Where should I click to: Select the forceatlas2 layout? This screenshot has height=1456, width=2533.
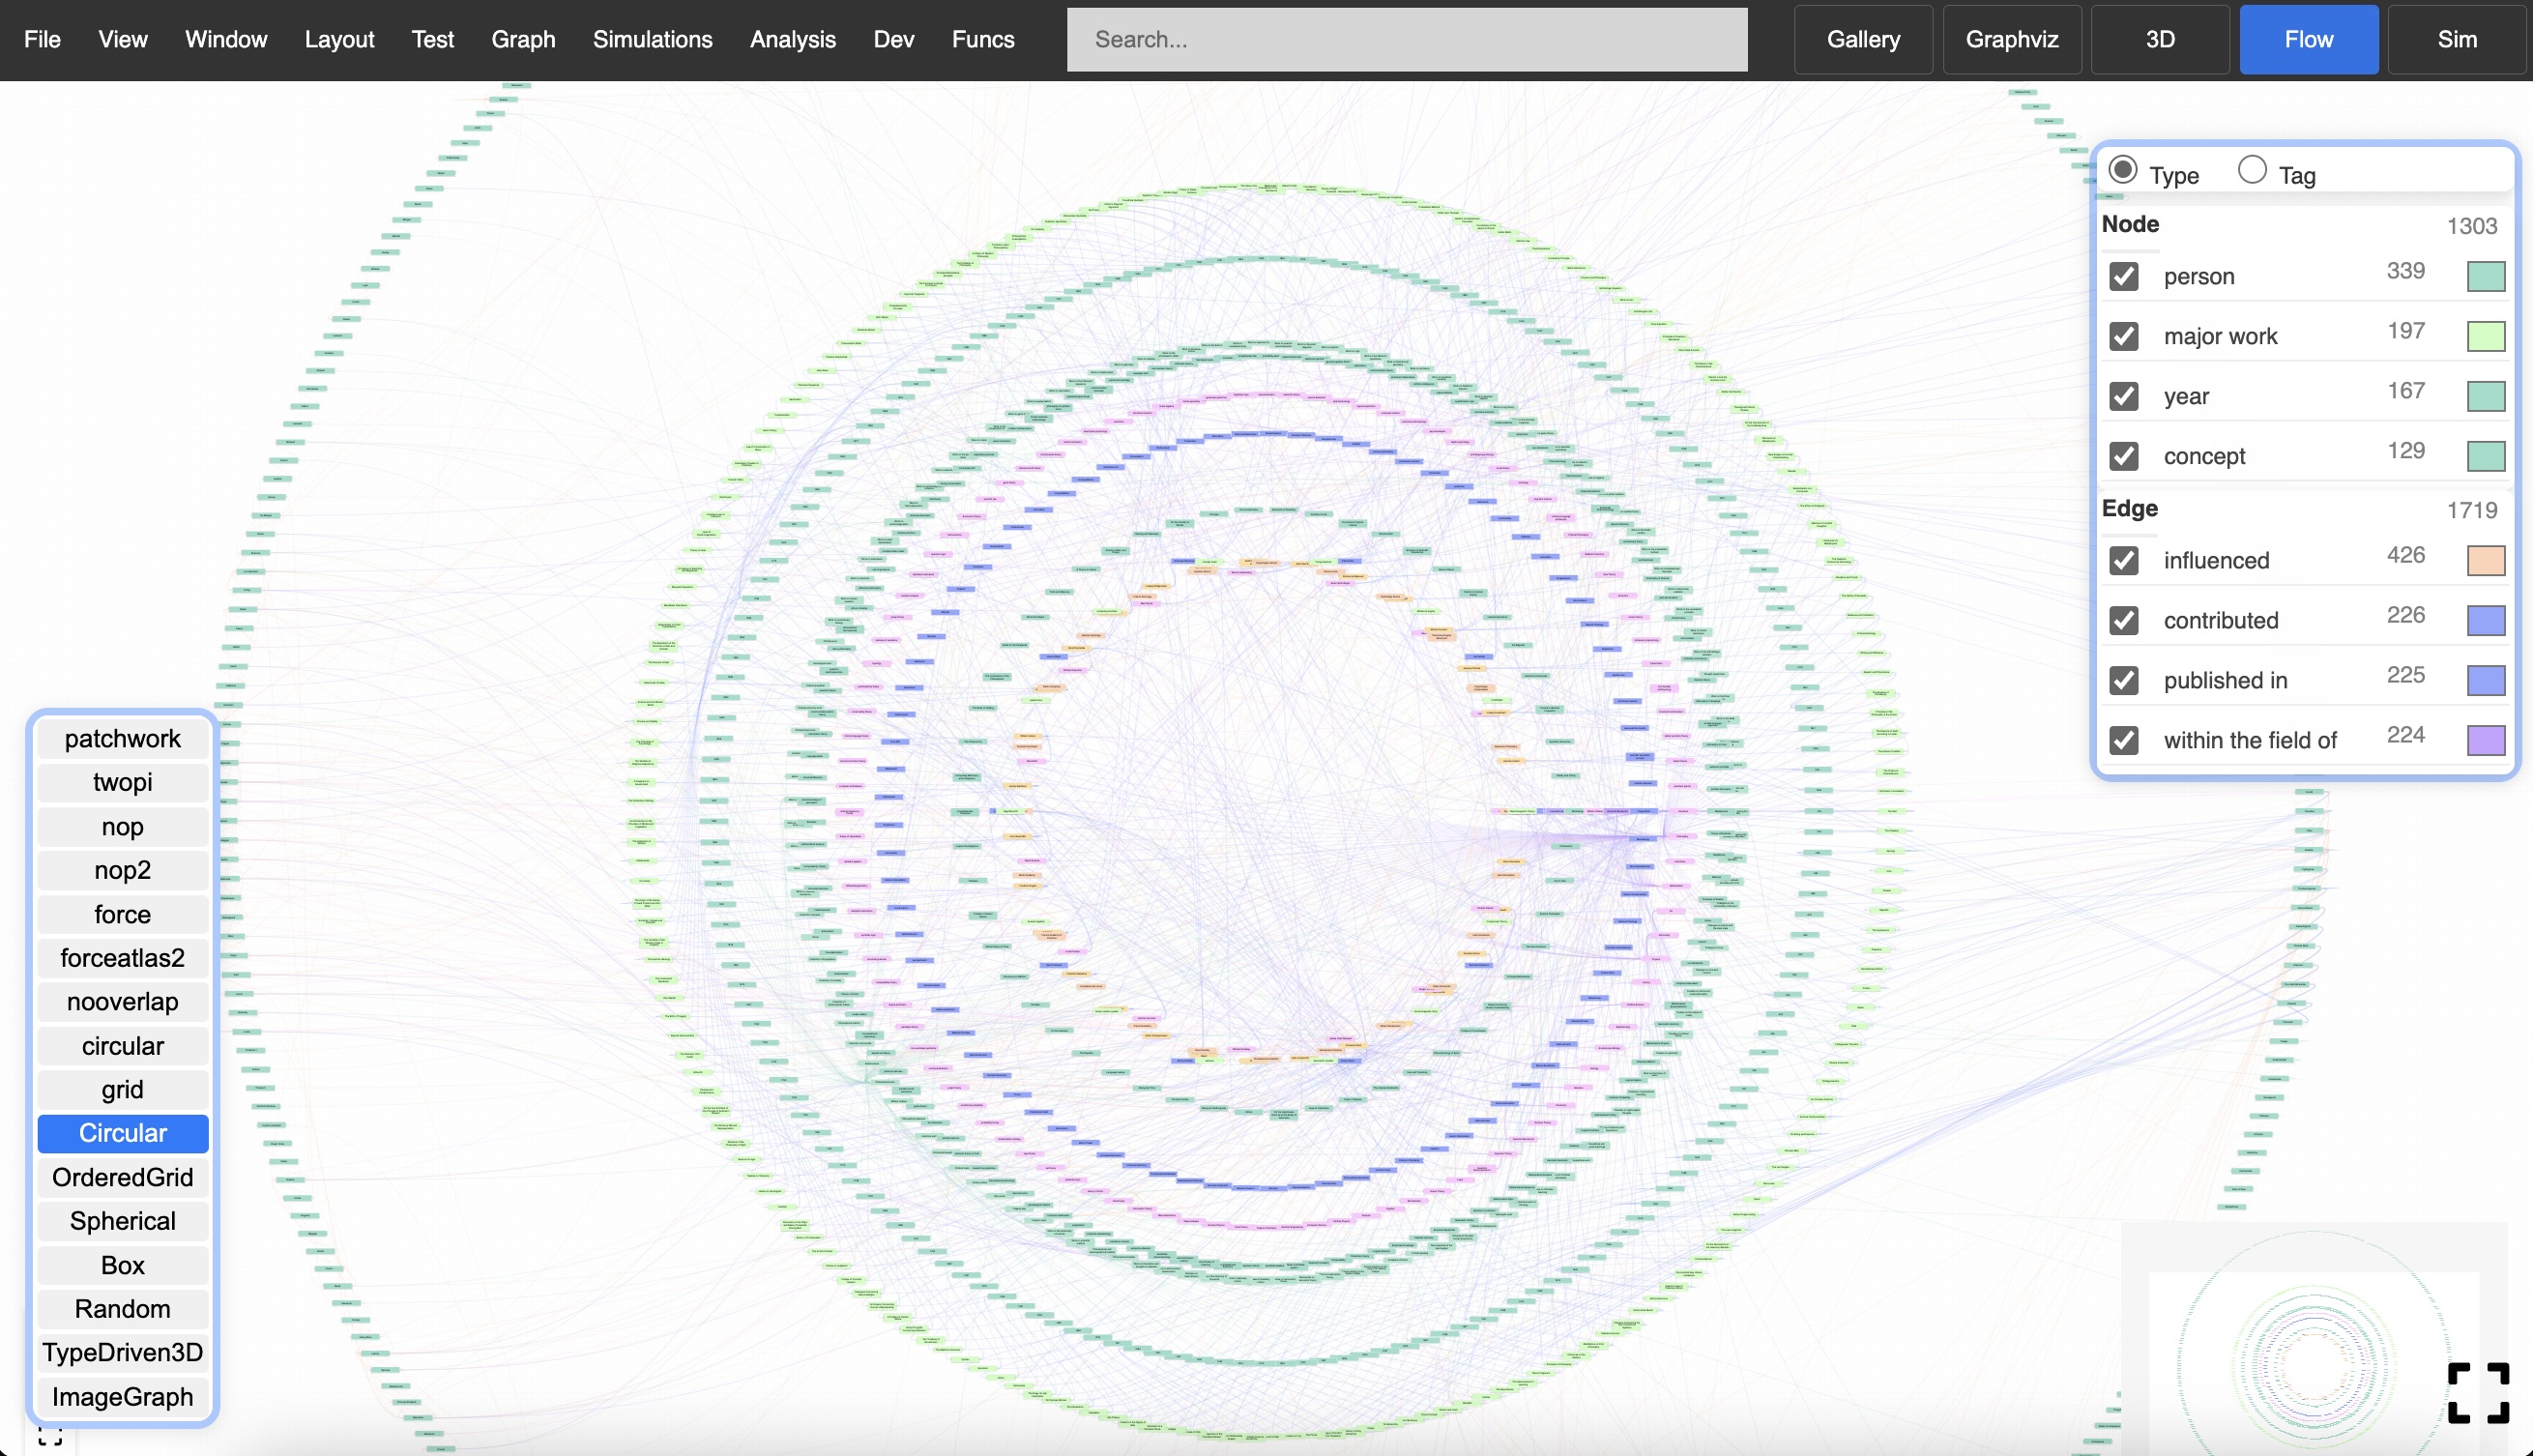122,957
